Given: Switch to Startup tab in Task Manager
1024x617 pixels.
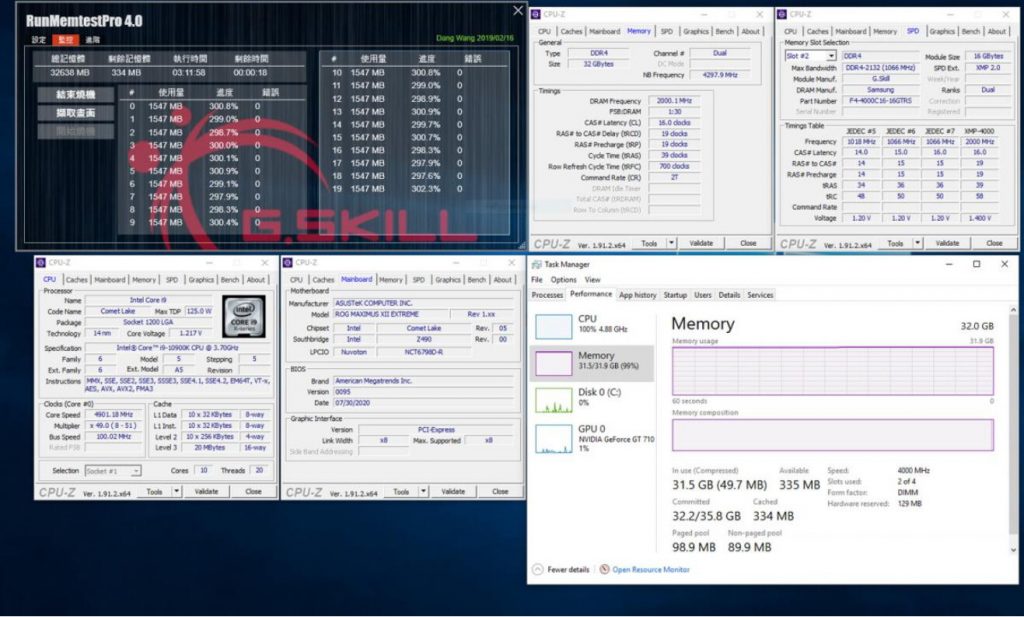Looking at the screenshot, I should 675,295.
